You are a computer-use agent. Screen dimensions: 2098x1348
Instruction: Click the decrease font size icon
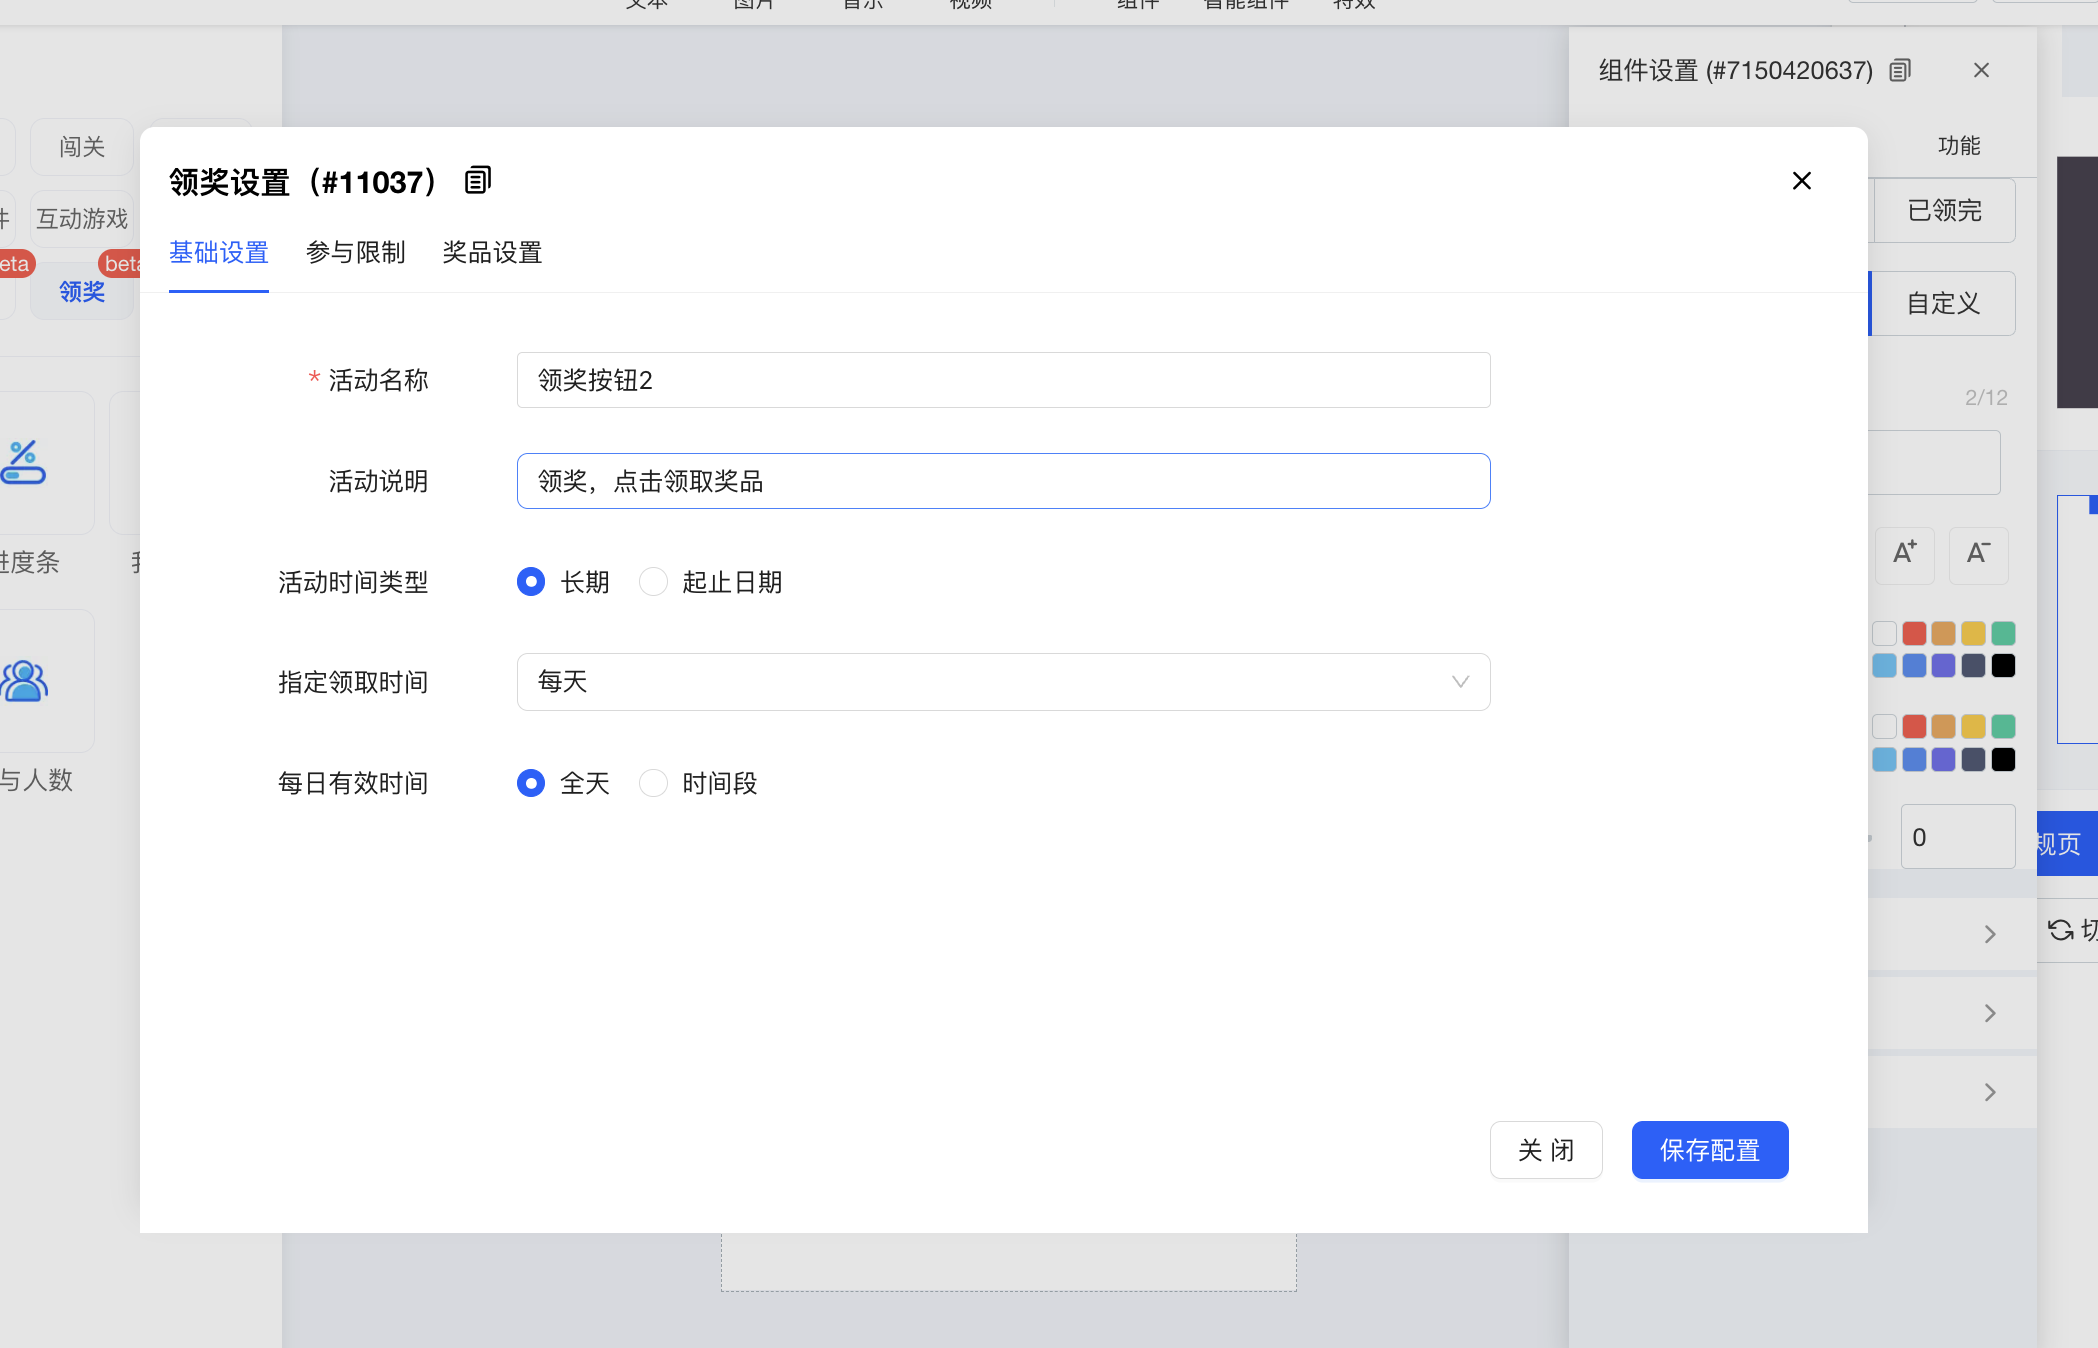point(1978,553)
